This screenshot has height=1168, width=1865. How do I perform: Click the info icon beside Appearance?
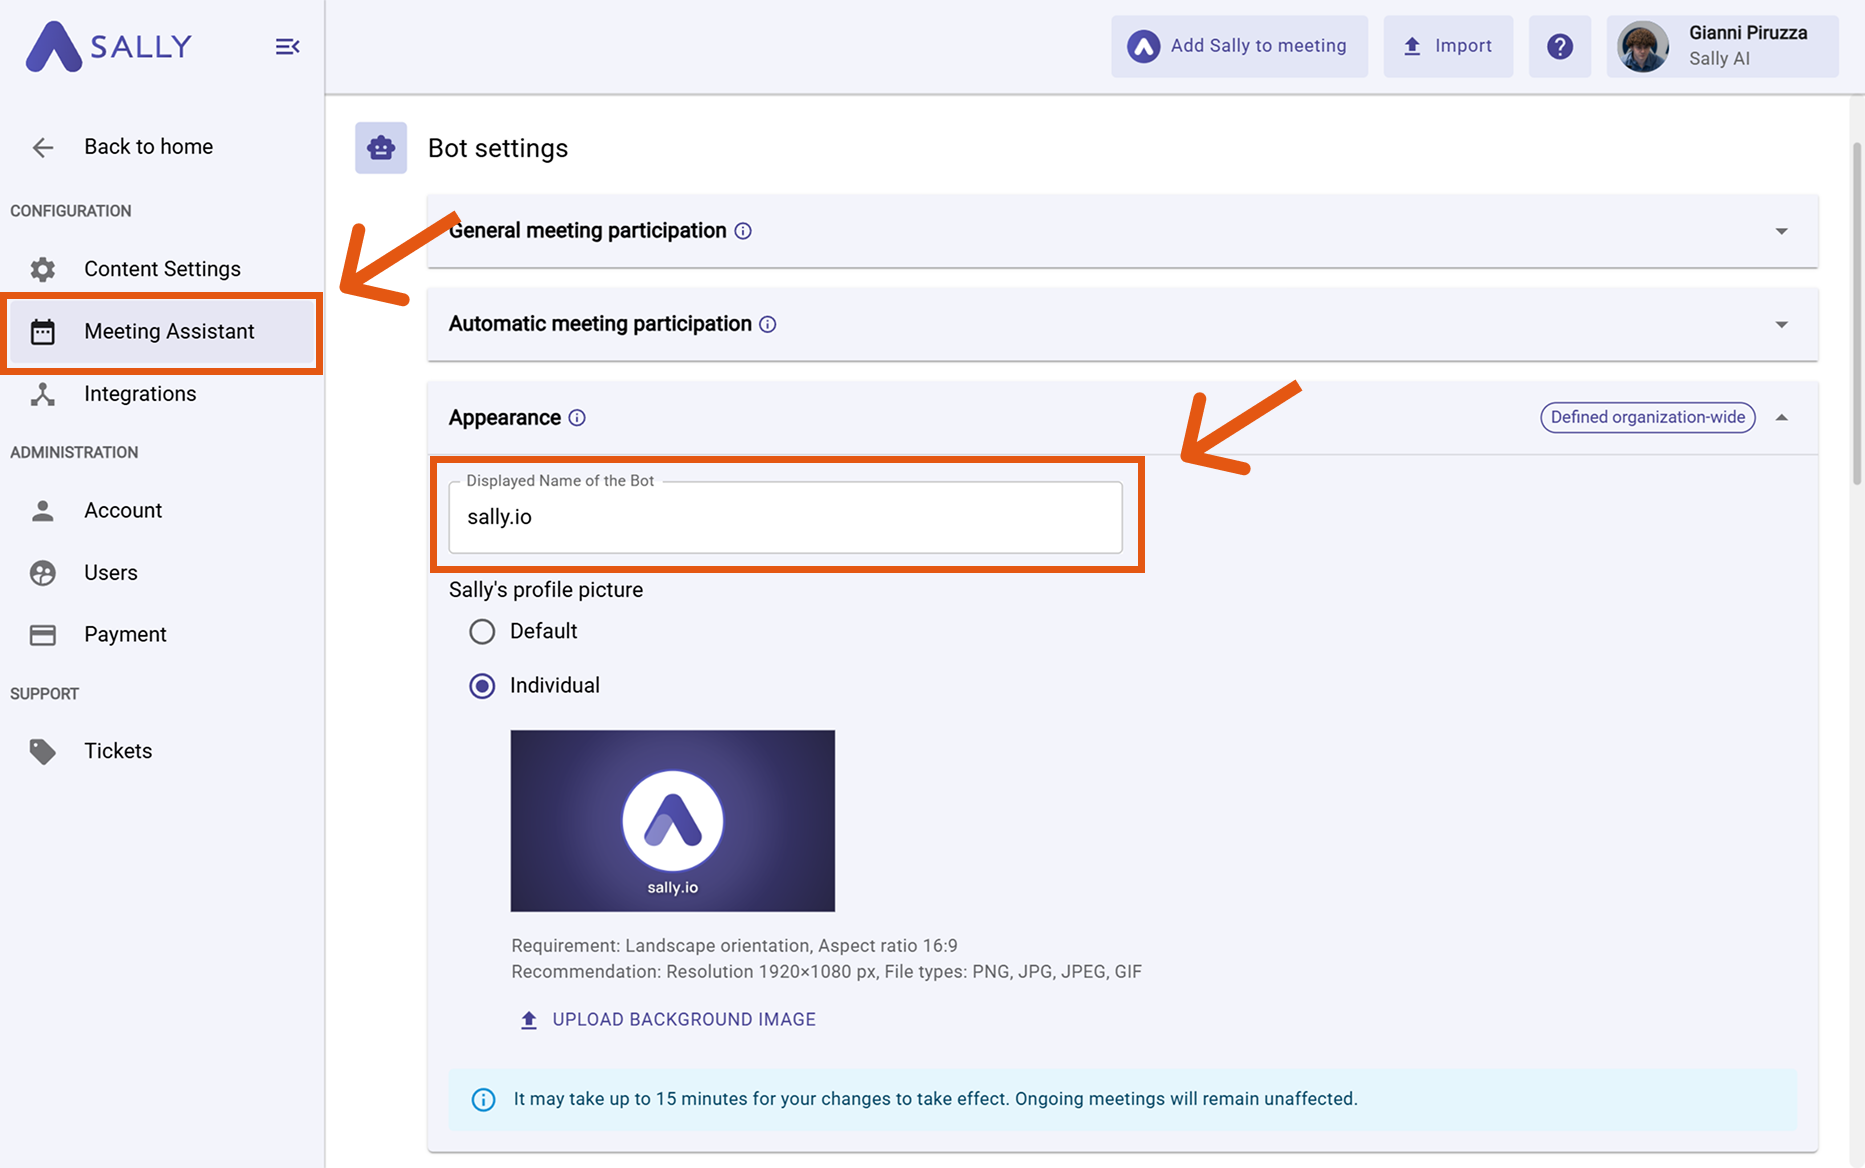577,418
